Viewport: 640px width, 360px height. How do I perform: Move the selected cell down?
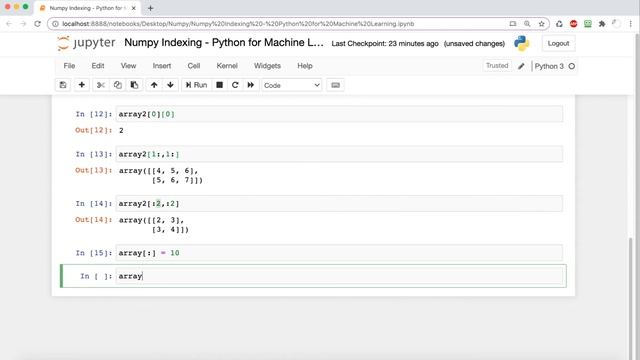coord(170,85)
